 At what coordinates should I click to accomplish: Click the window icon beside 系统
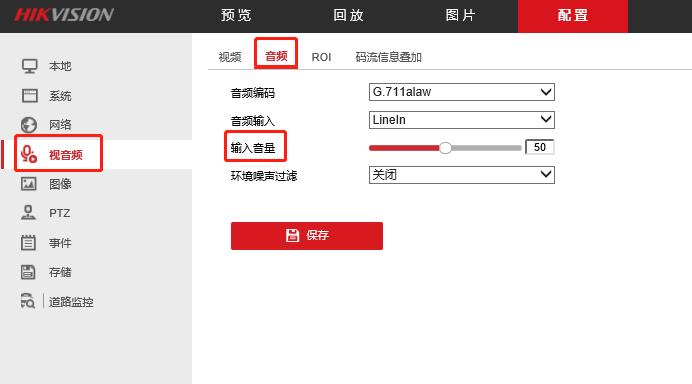click(x=30, y=95)
